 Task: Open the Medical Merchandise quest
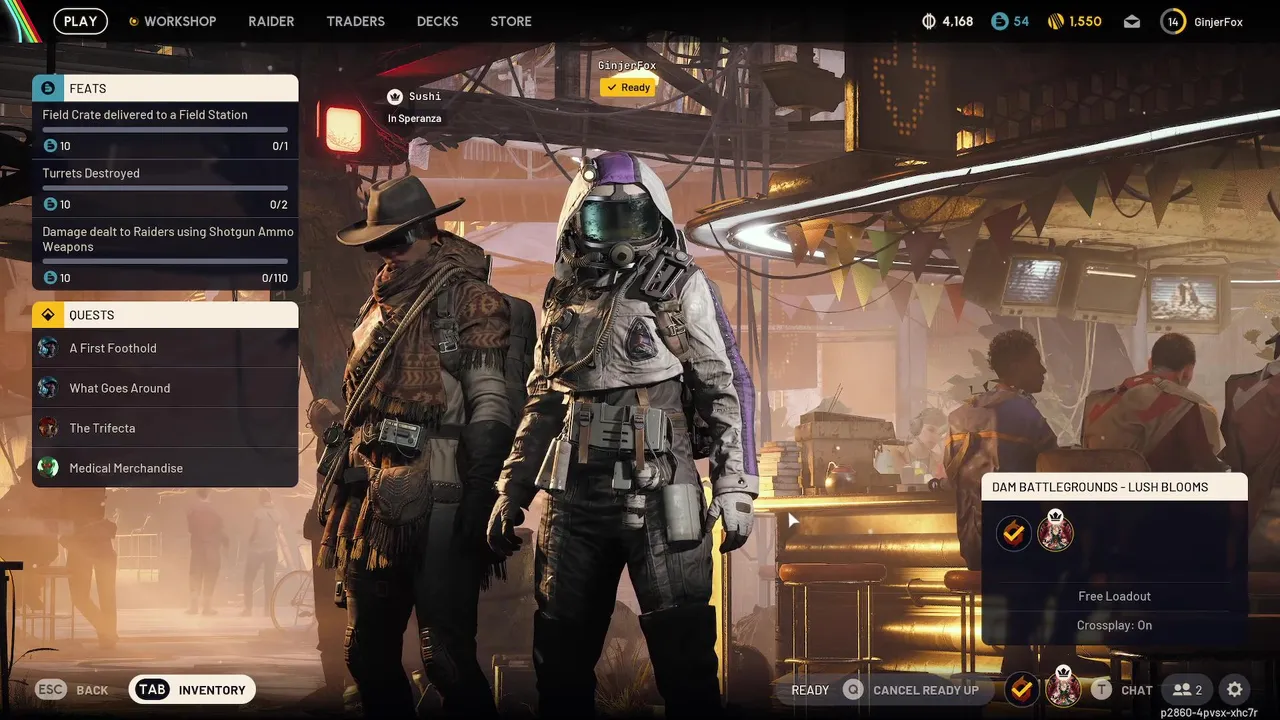pyautogui.click(x=165, y=468)
